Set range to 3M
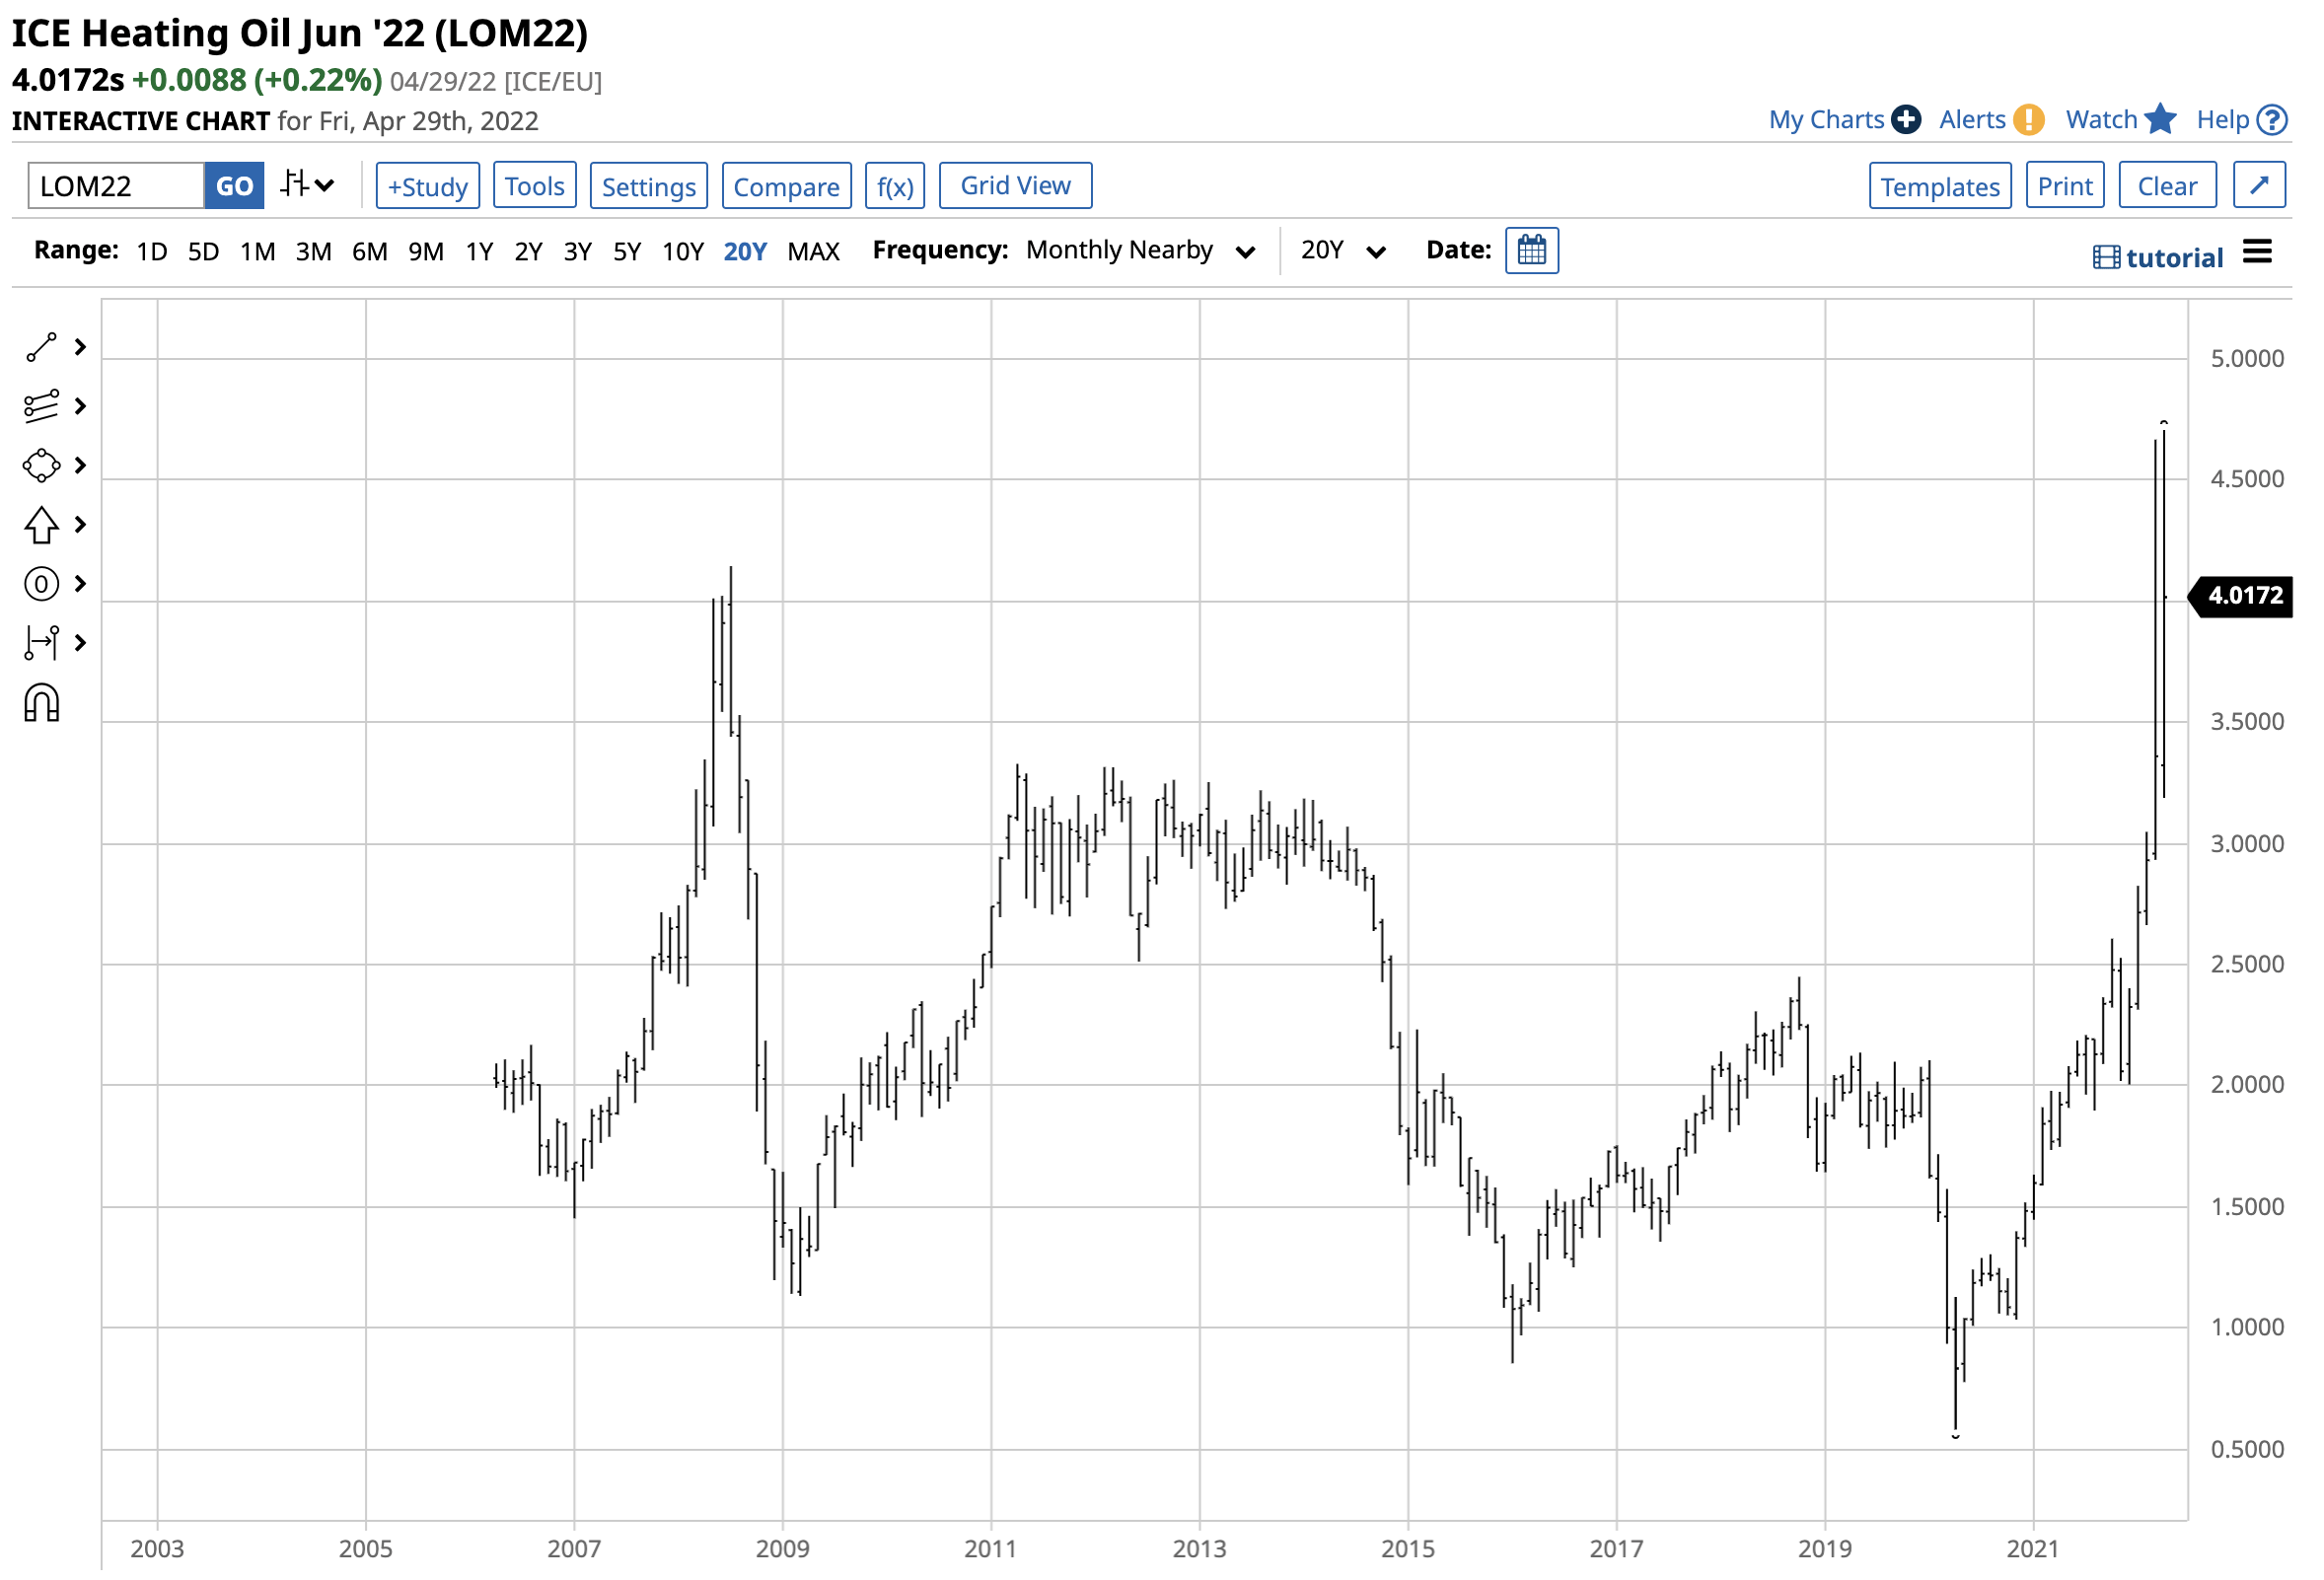Viewport: 2324px width, 1580px height. coord(314,251)
